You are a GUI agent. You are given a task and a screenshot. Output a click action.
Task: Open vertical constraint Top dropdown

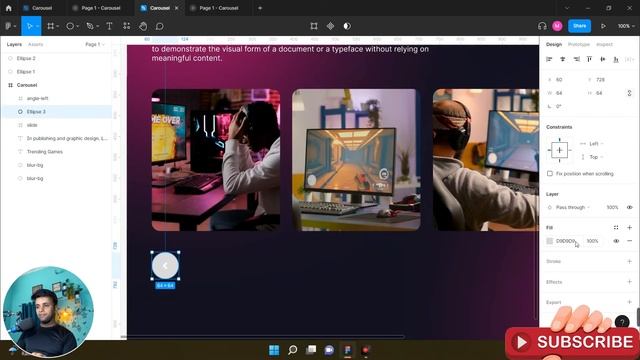coord(596,157)
